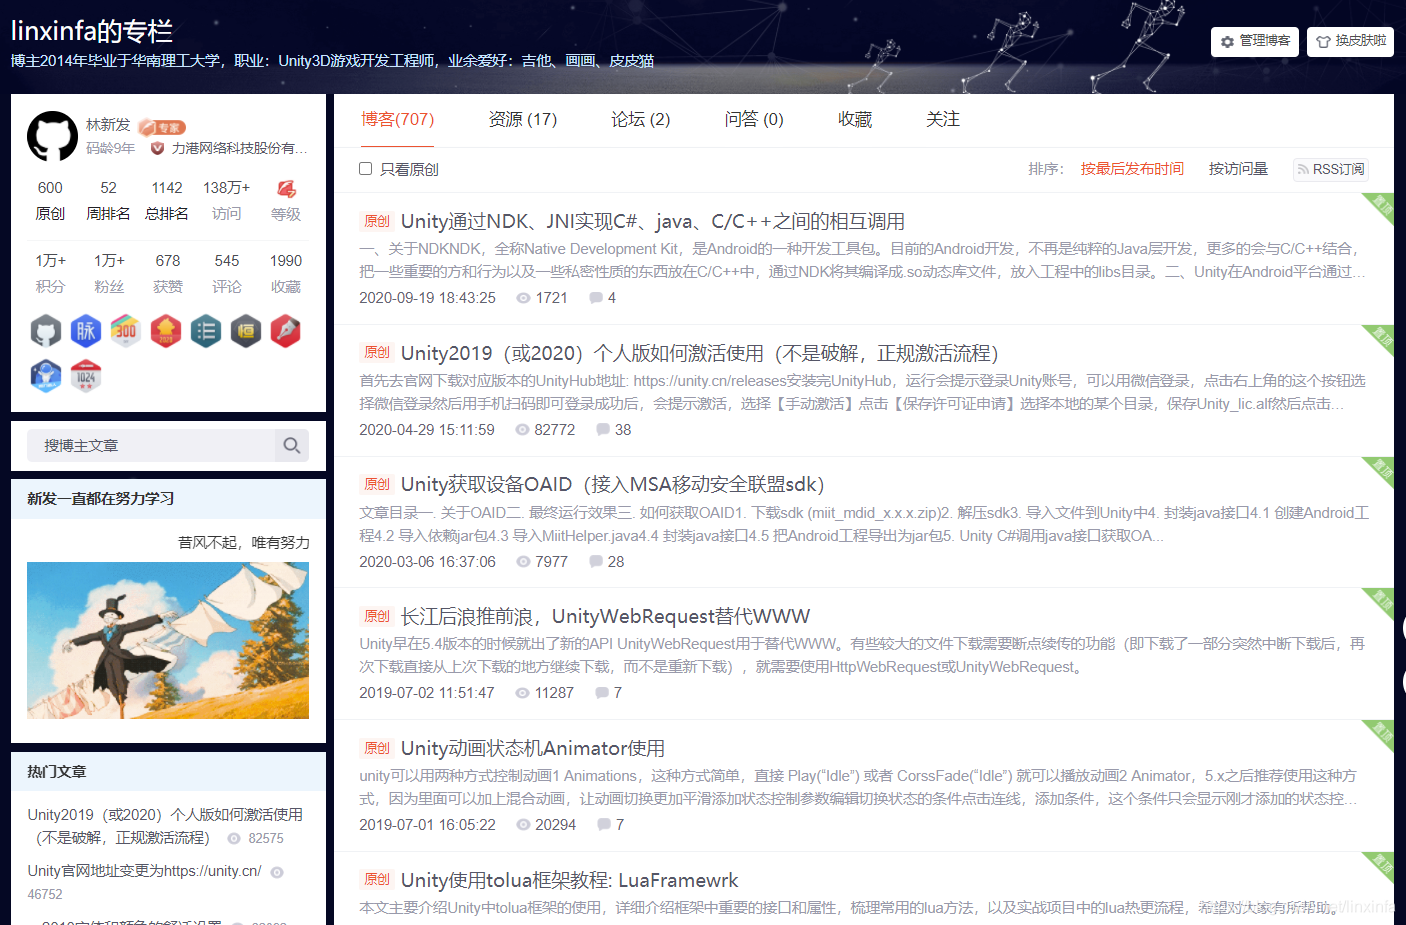Click the 52 周排名 statistic

pyautogui.click(x=108, y=200)
